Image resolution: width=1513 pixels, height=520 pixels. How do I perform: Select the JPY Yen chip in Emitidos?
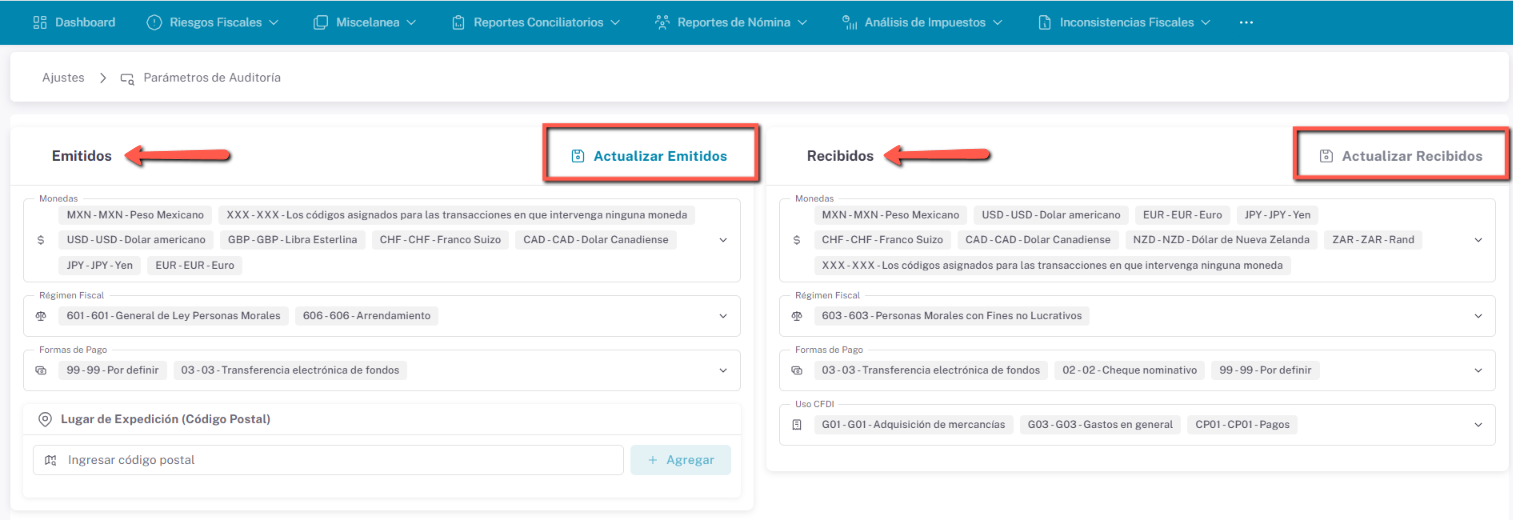tap(100, 266)
